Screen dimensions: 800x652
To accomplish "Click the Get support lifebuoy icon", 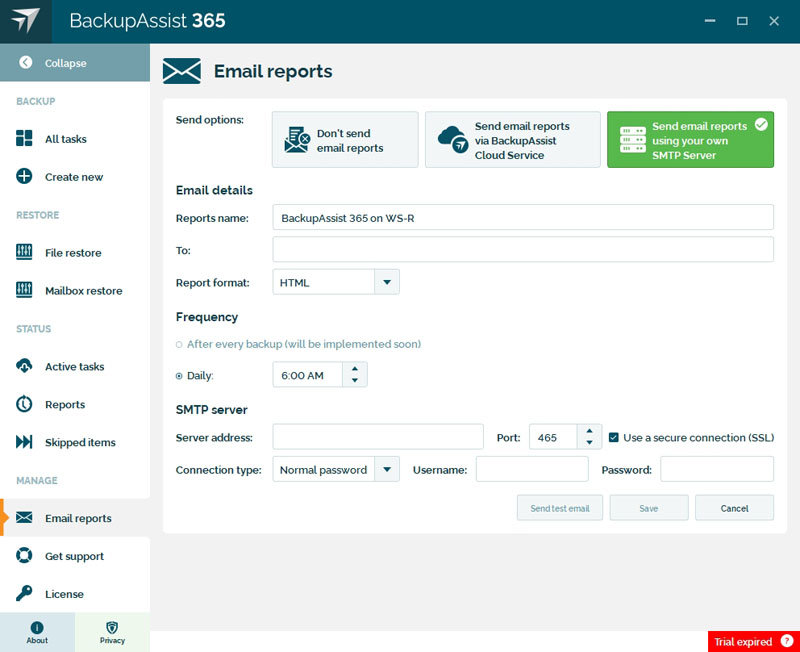I will click(24, 555).
